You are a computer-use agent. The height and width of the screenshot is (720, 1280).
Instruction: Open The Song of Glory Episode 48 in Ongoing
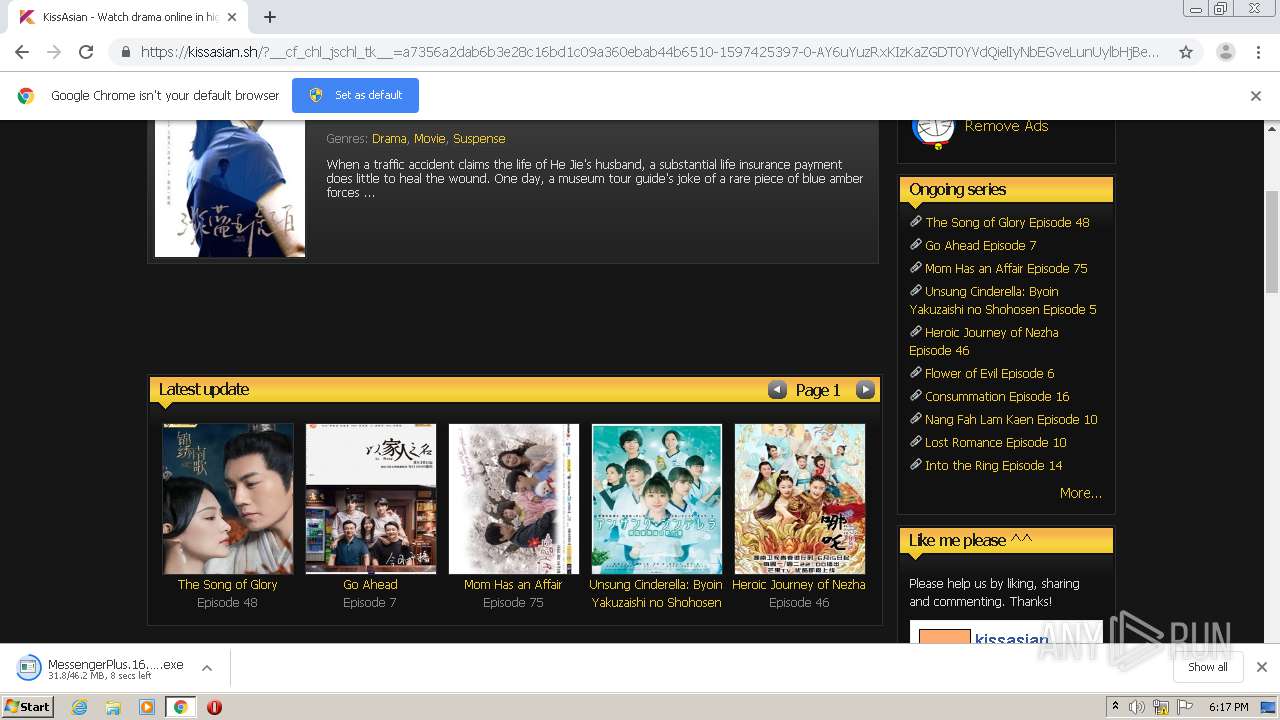1007,222
